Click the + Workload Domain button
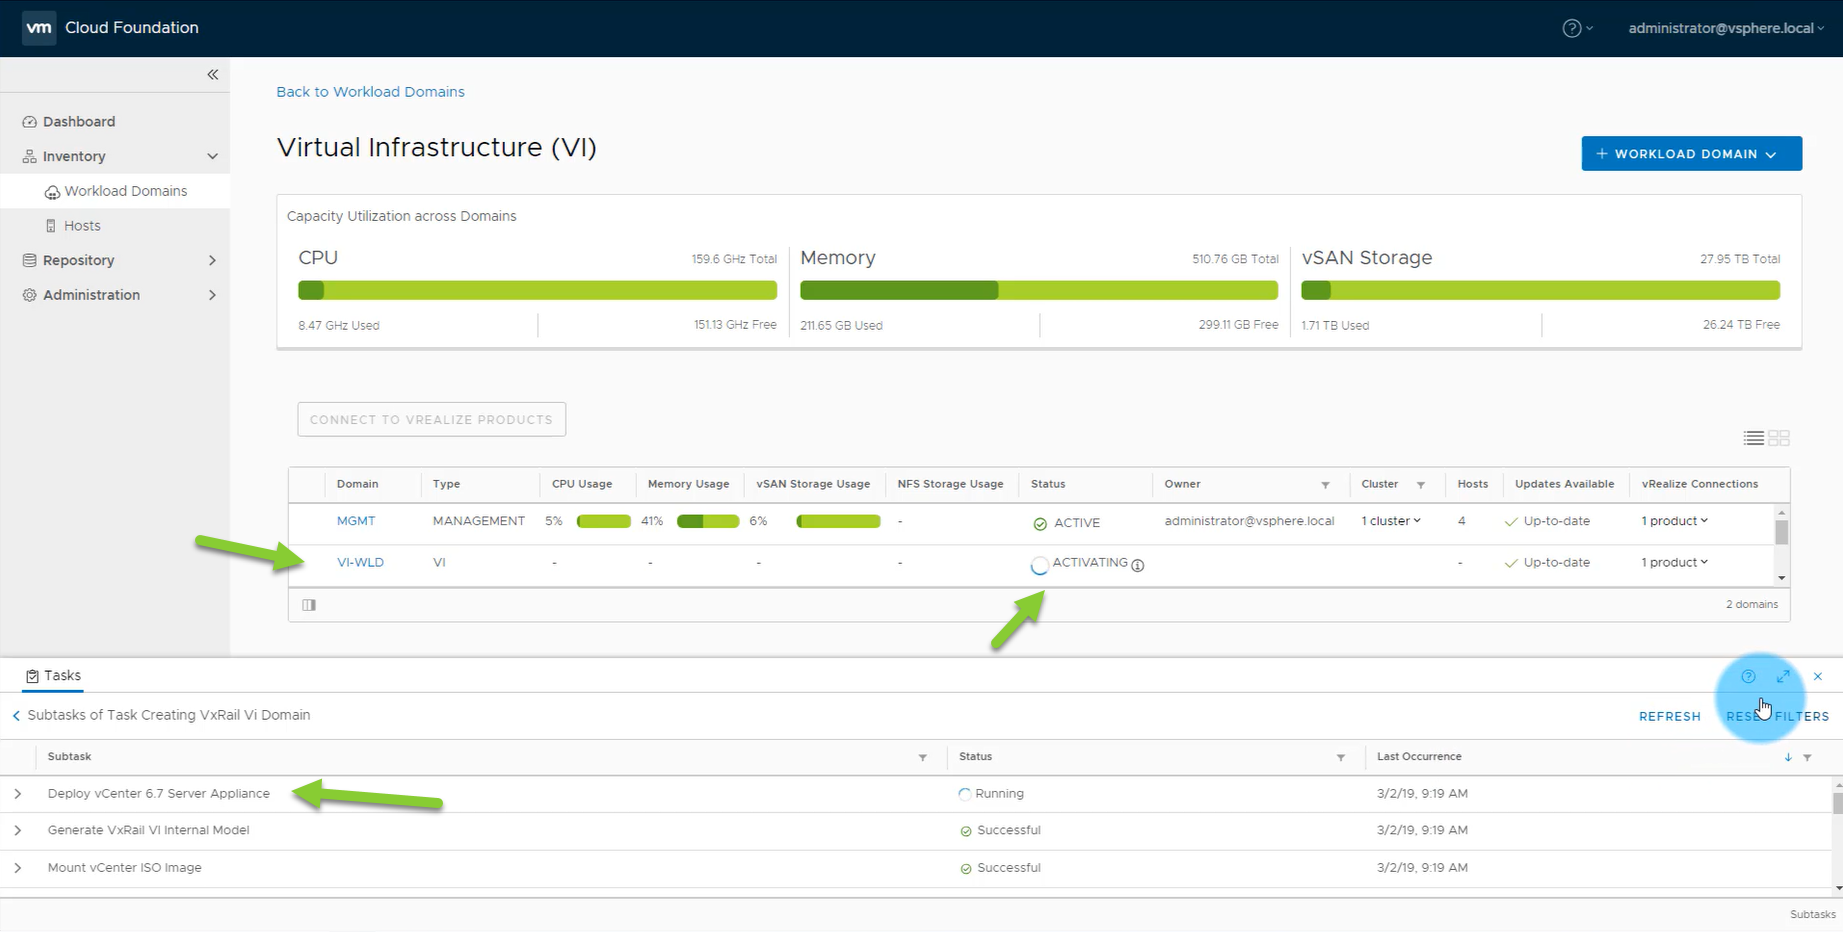The height and width of the screenshot is (932, 1843). pos(1691,154)
